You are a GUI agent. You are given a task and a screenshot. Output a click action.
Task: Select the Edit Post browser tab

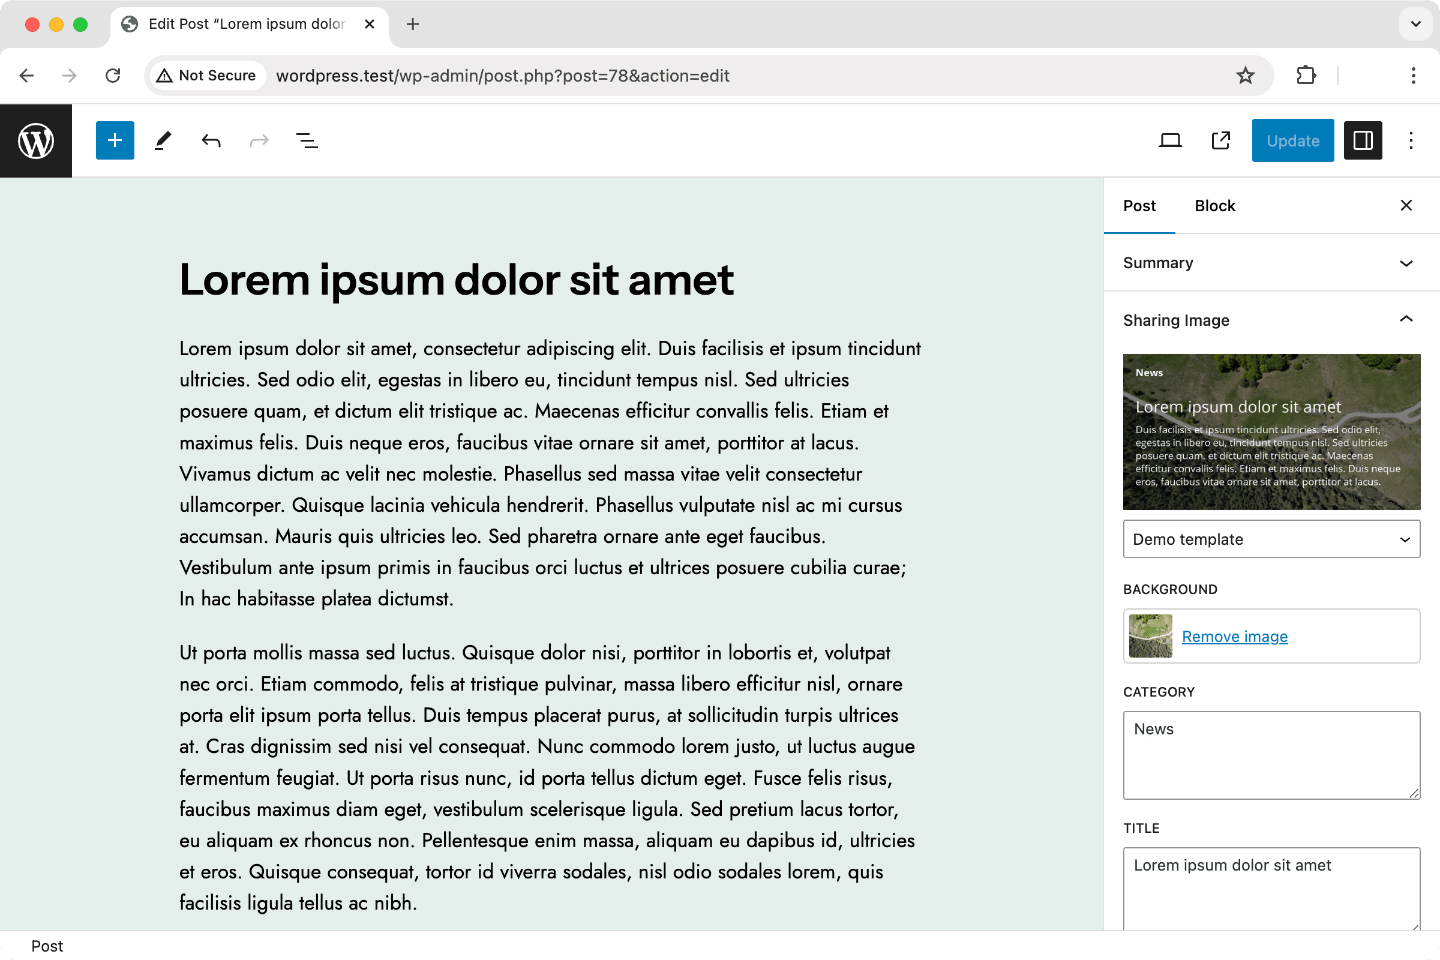coord(248,24)
